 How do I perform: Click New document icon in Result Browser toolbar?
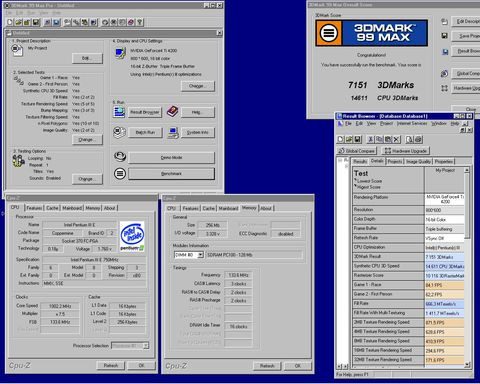click(x=340, y=139)
